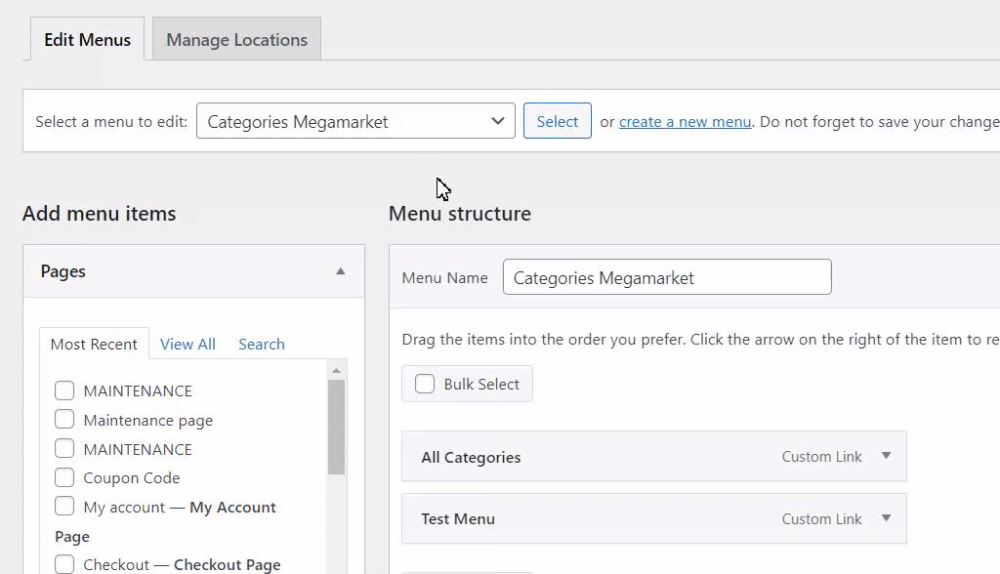This screenshot has width=1000, height=574.
Task: Follow the create a new menu link
Action: (685, 122)
